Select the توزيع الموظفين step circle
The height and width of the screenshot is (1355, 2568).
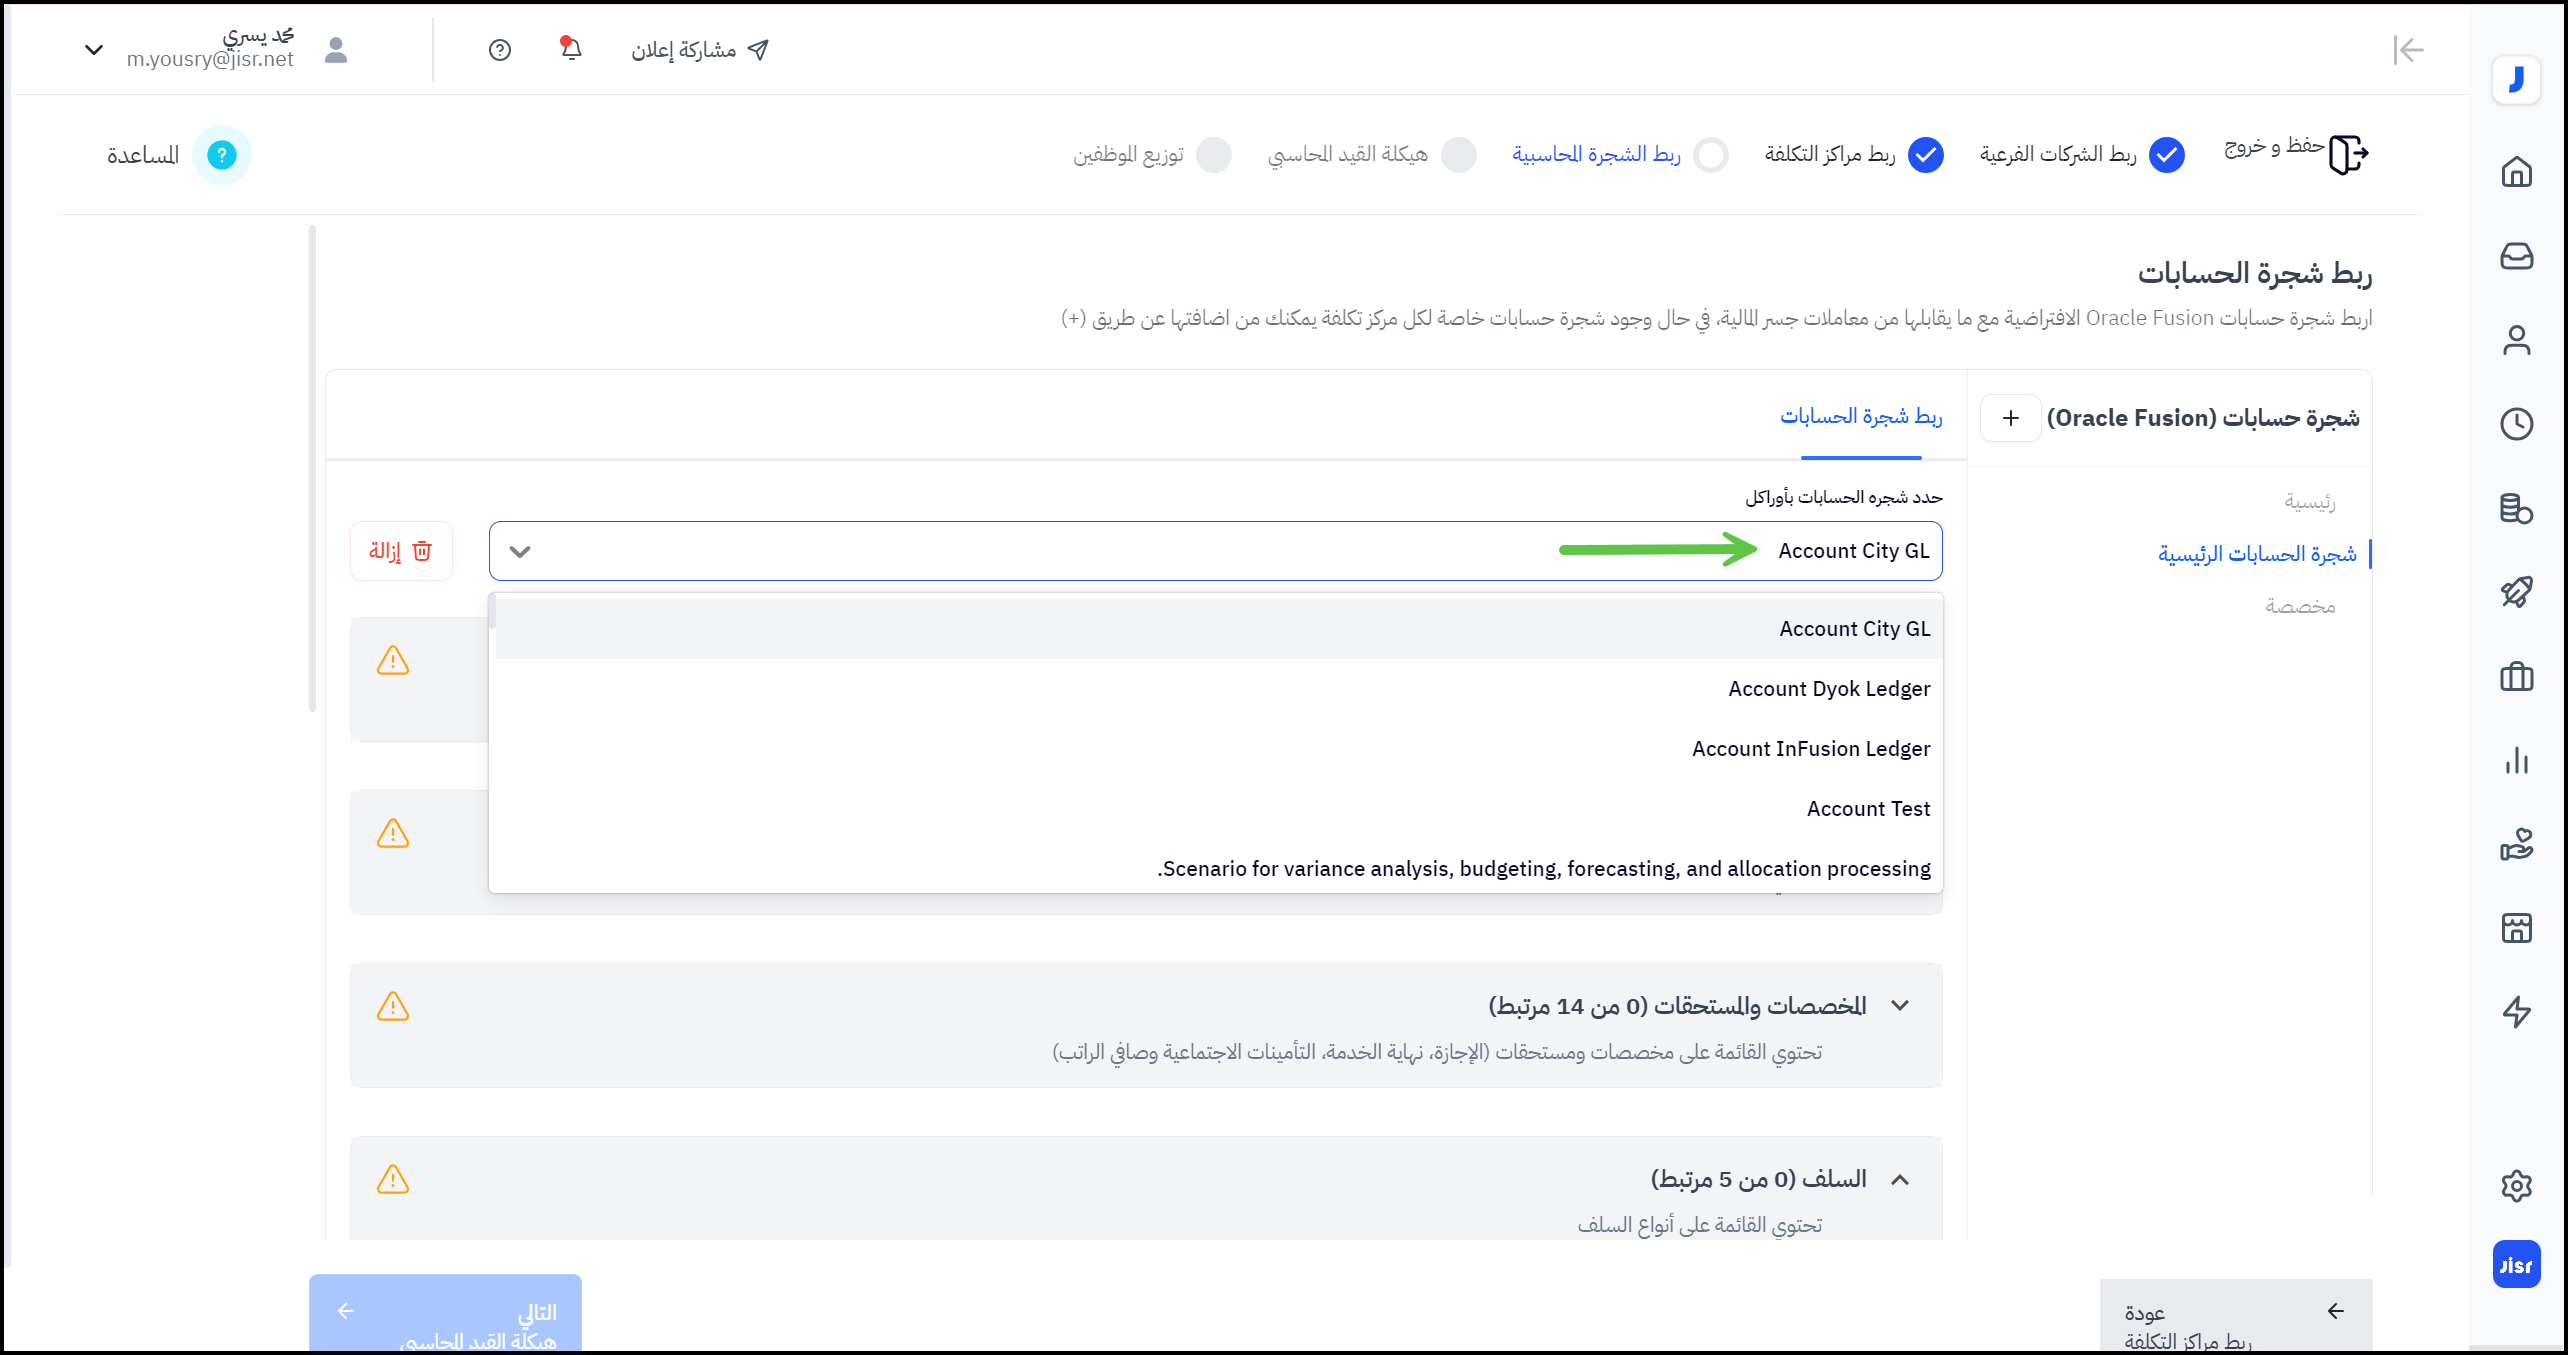point(1214,155)
